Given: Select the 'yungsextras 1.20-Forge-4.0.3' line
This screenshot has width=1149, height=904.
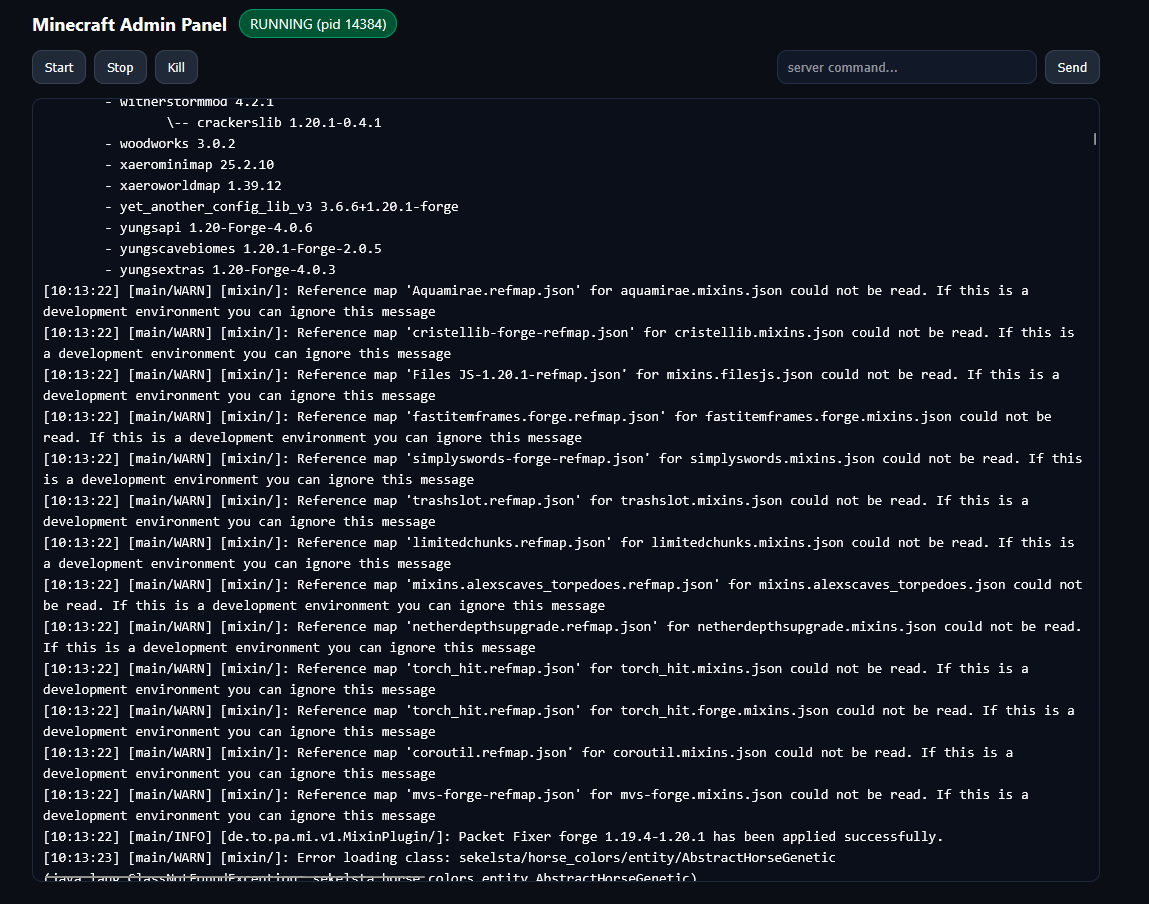Looking at the screenshot, I should point(220,270).
